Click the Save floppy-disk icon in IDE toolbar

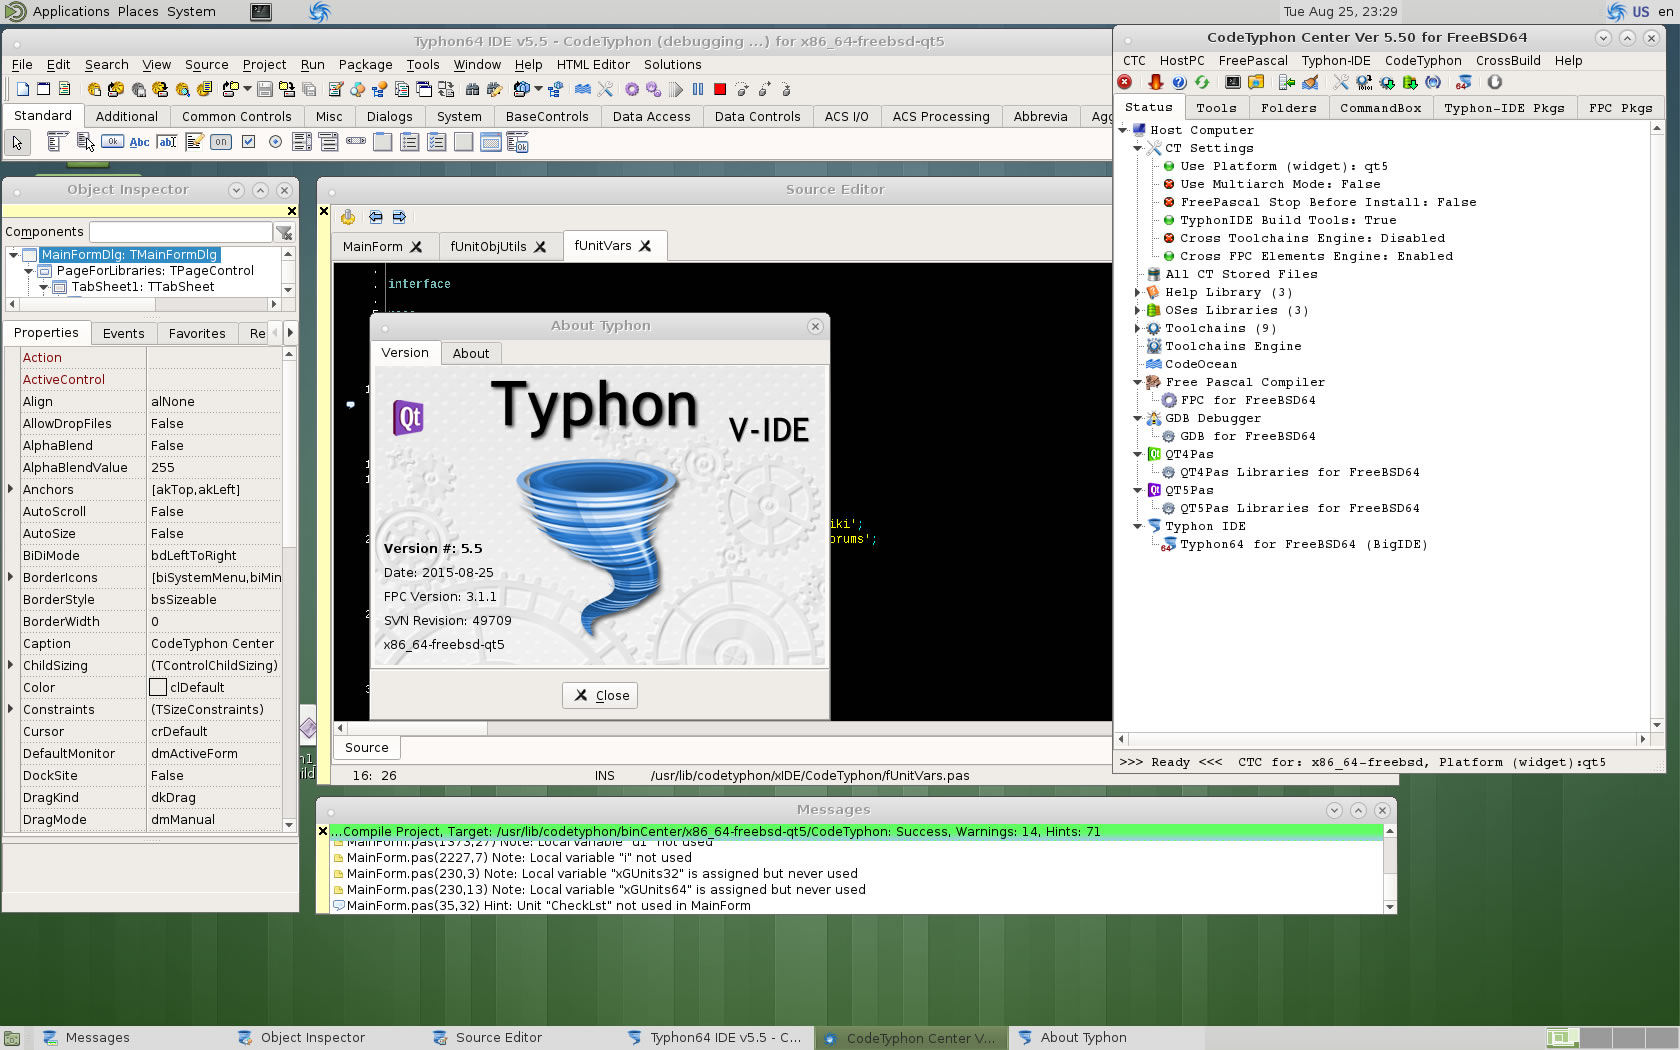point(265,89)
